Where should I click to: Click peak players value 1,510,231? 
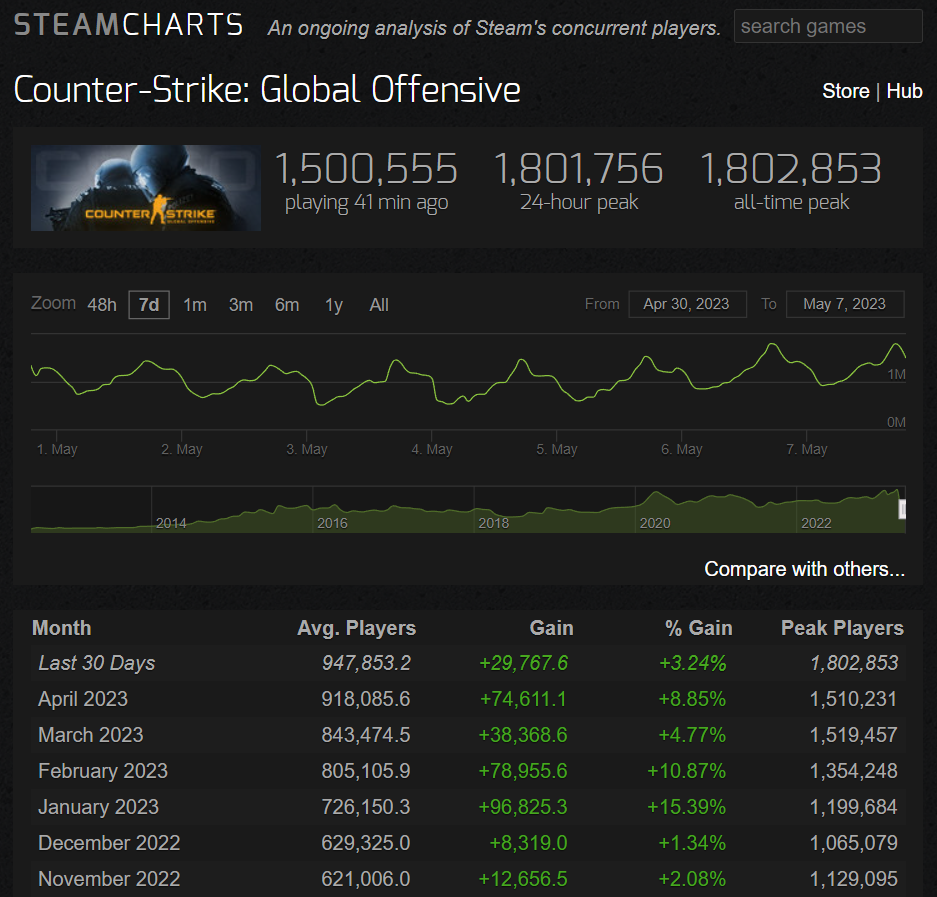[x=853, y=699]
